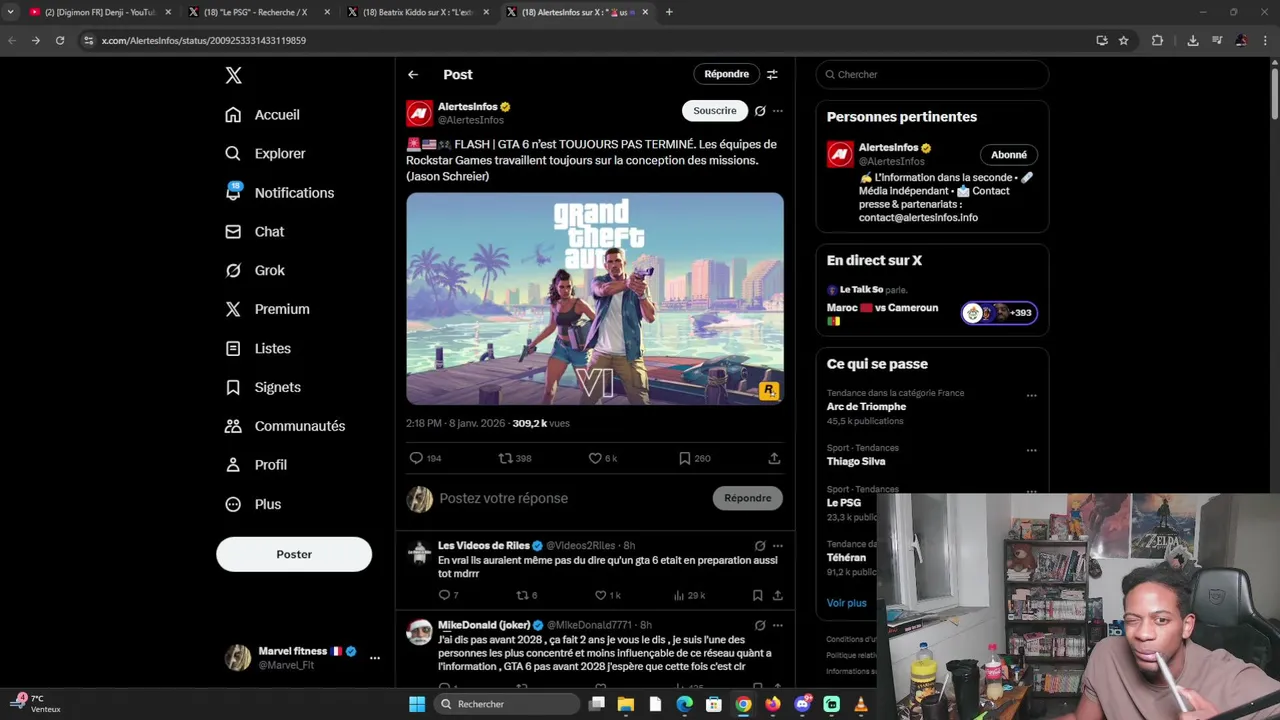Screen dimensions: 1280x720
Task: View analytics 29 k on Riles reply
Action: pos(689,595)
